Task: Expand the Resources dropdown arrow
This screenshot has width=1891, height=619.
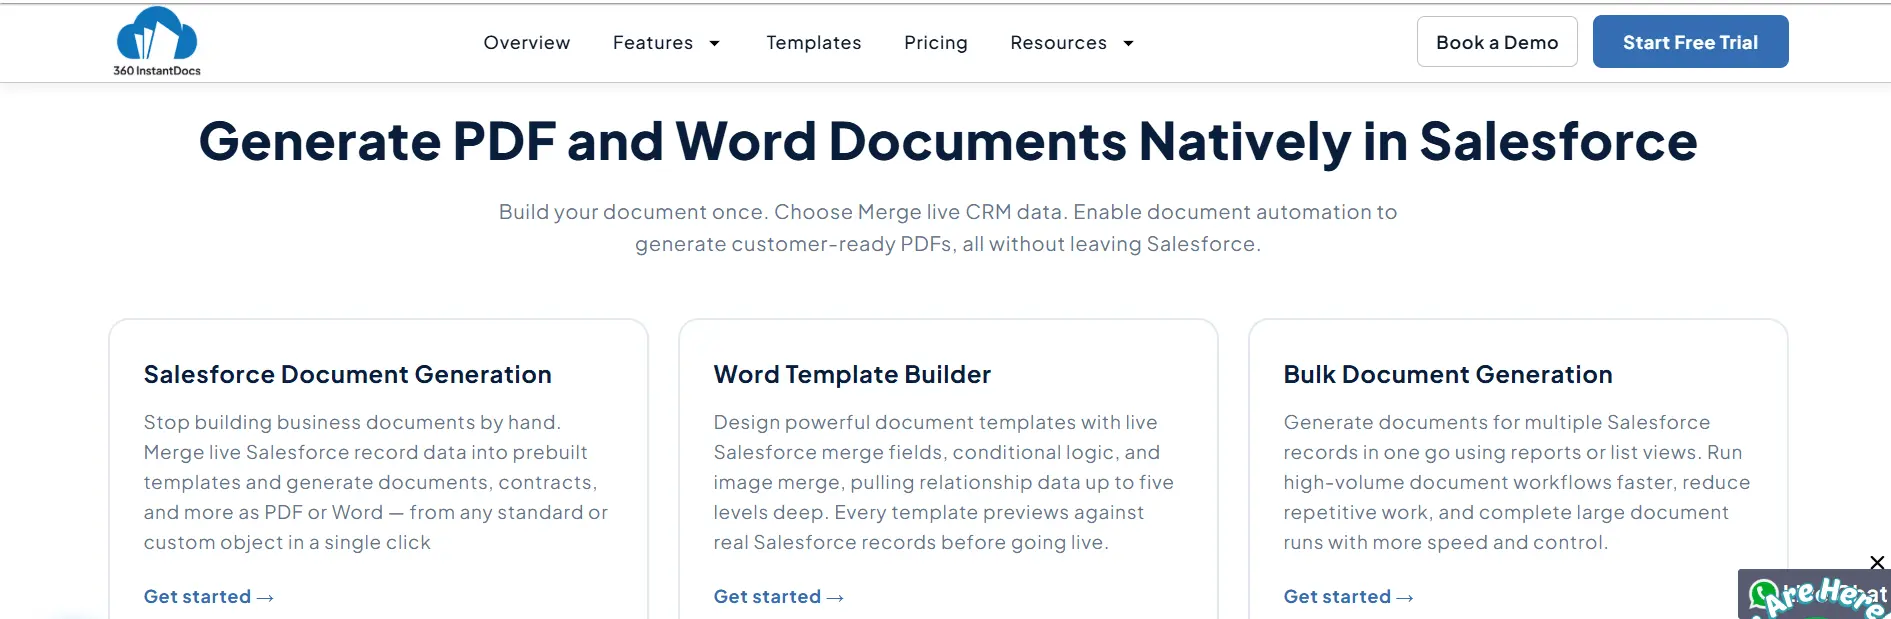Action: pos(1128,43)
